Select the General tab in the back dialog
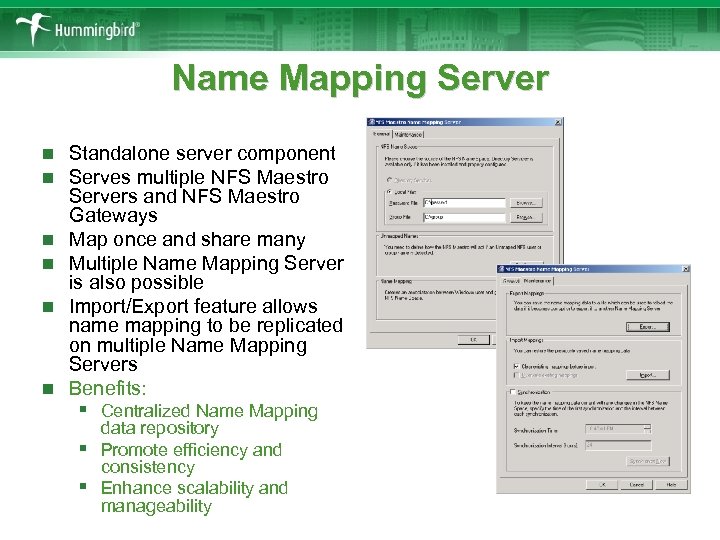720x540 pixels. [381, 134]
